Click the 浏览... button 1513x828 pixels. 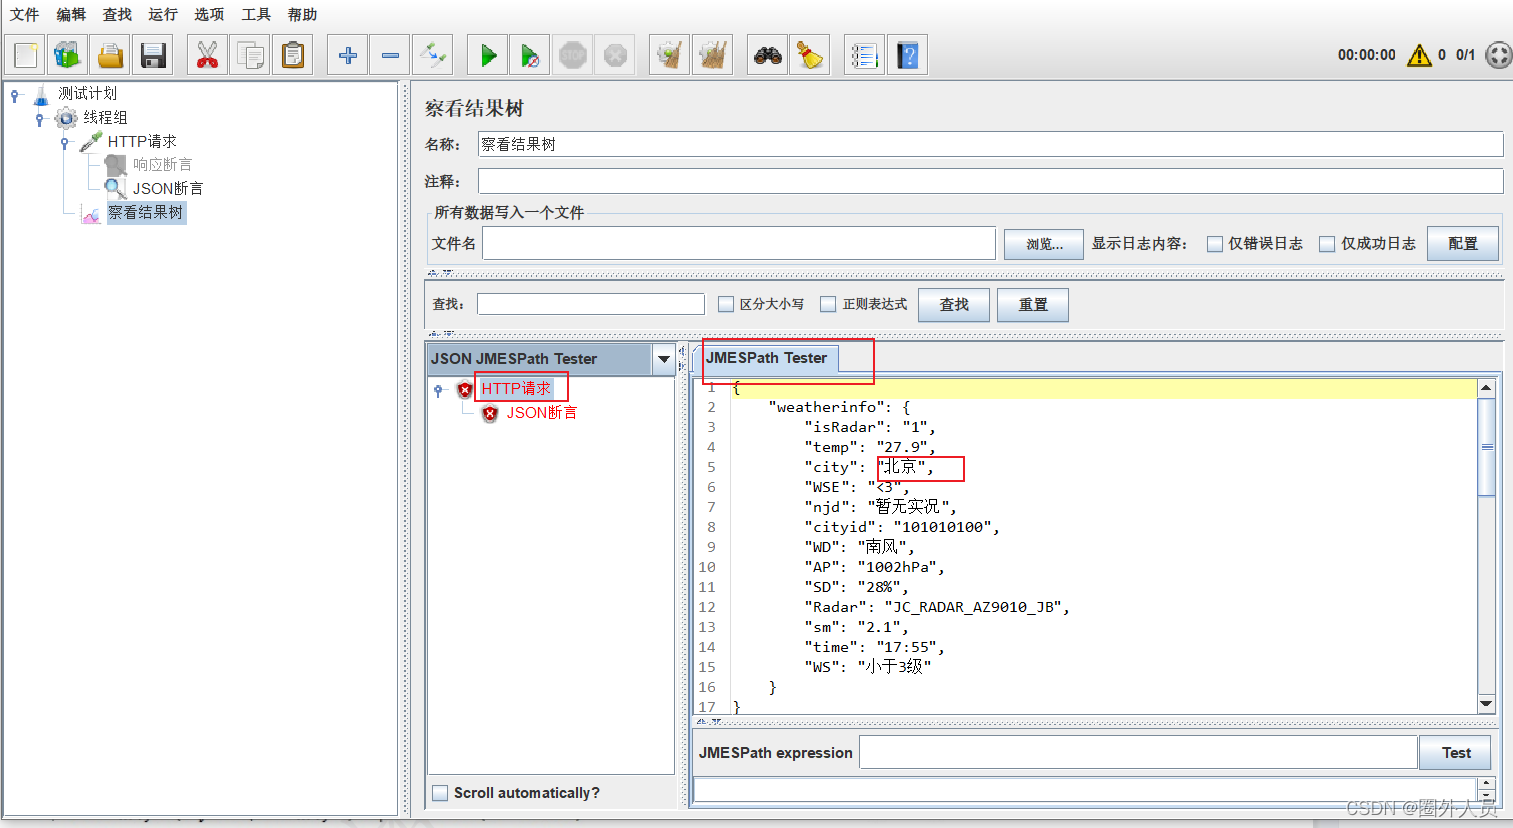click(x=1044, y=244)
